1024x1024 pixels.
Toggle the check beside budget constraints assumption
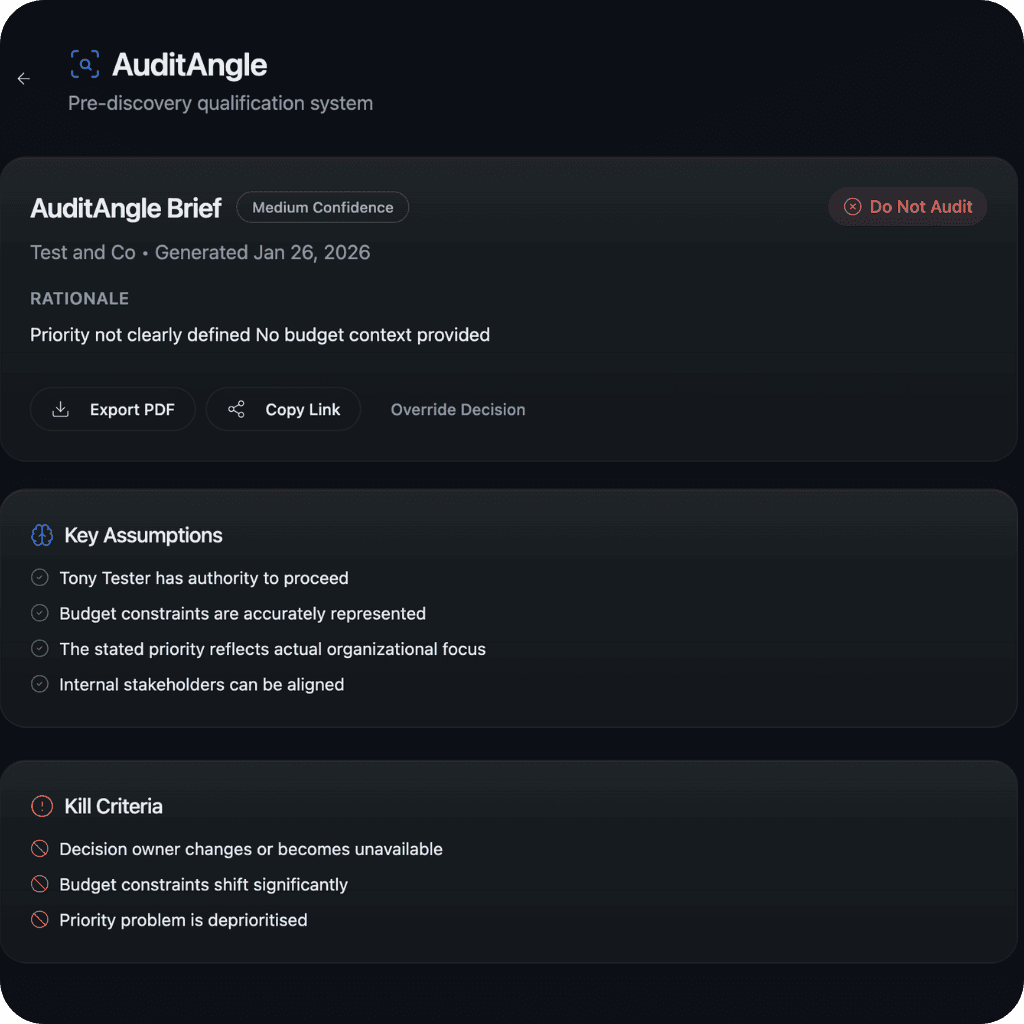point(40,613)
